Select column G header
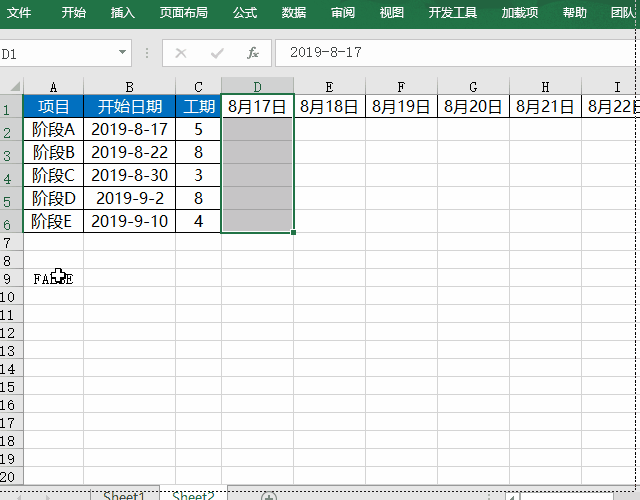 coord(473,87)
